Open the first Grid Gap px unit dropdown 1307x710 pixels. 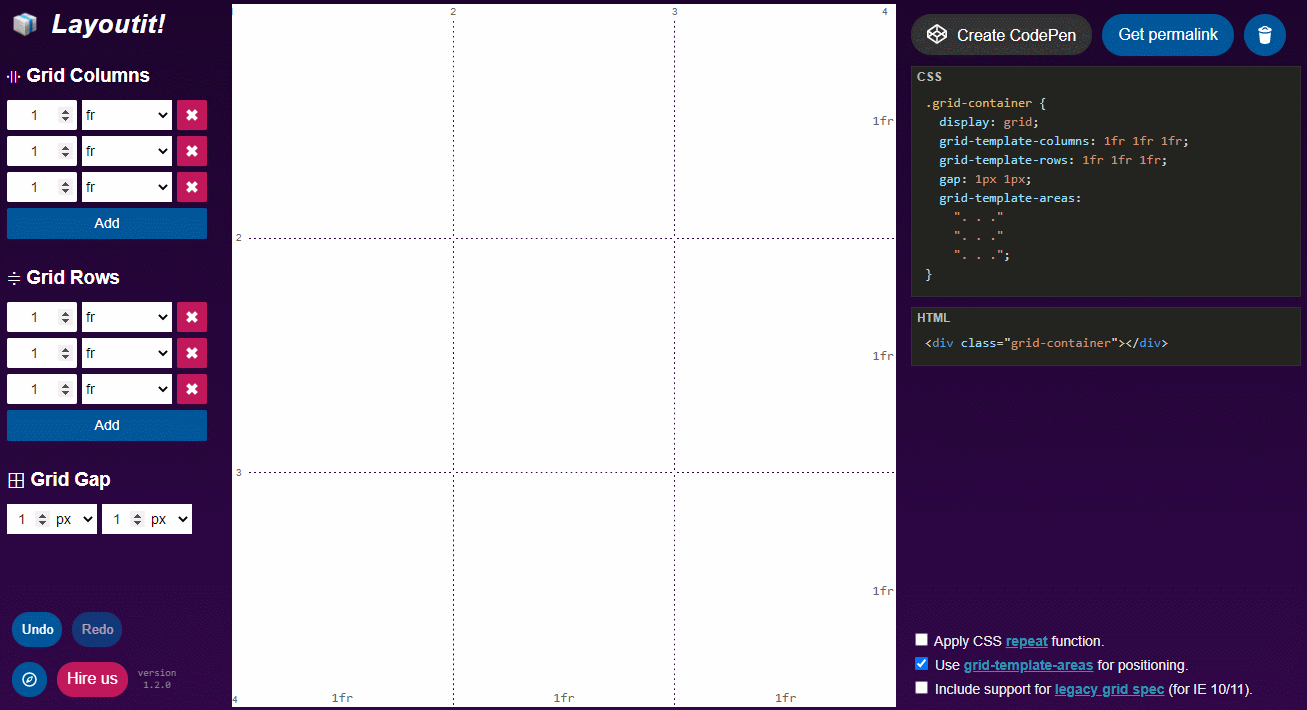click(x=74, y=519)
